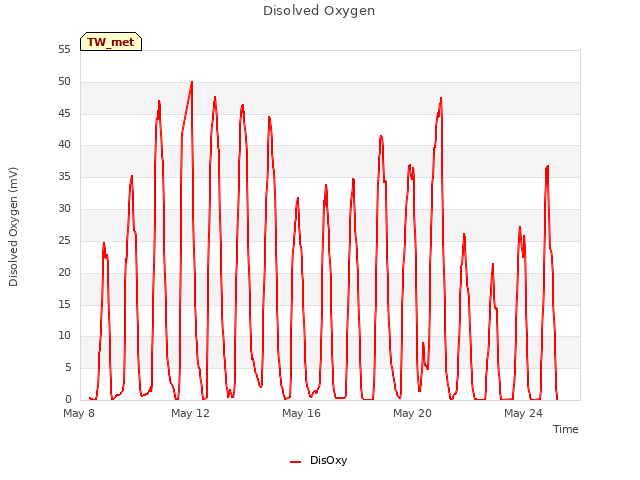
Task: Click the TW_met annotation label
Action: click(111, 42)
